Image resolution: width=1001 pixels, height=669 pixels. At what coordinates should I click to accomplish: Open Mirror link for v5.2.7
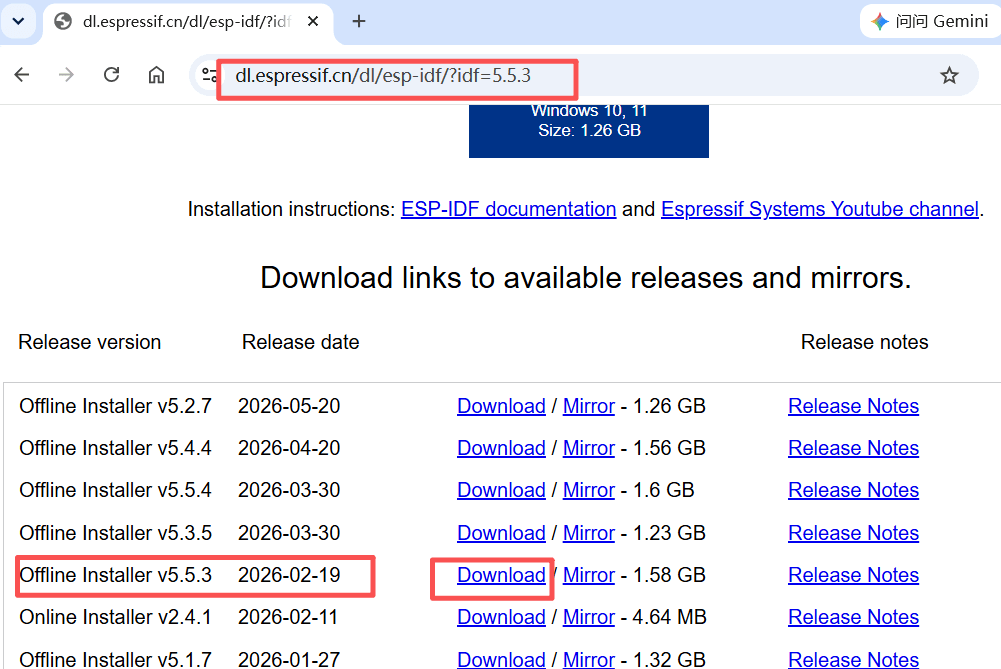589,406
